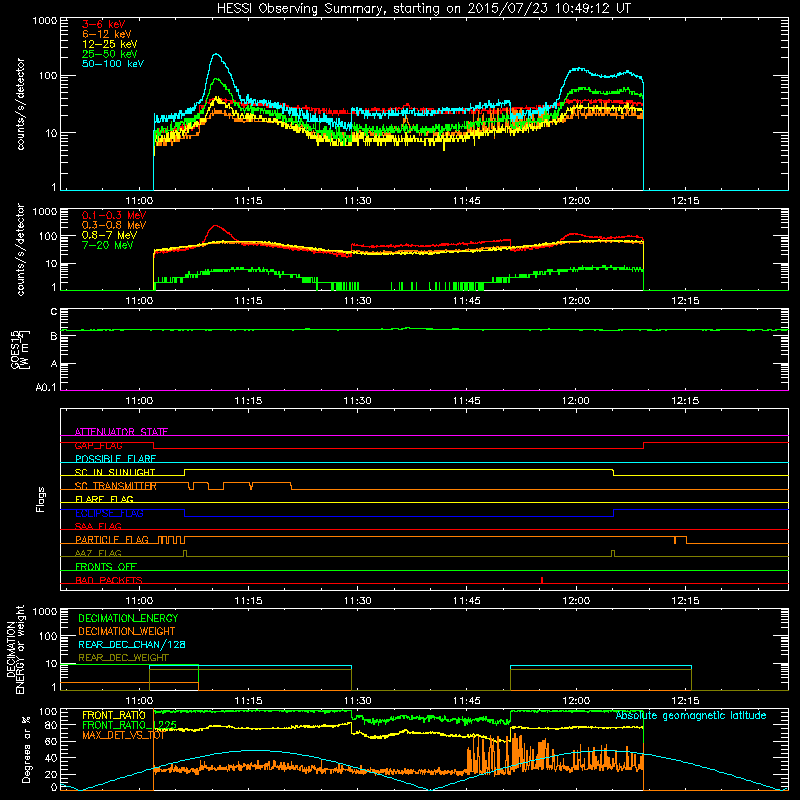Screen dimensions: 800x800
Task: Click the MAX_DET_VS_TOT legend label
Action: (x=123, y=735)
